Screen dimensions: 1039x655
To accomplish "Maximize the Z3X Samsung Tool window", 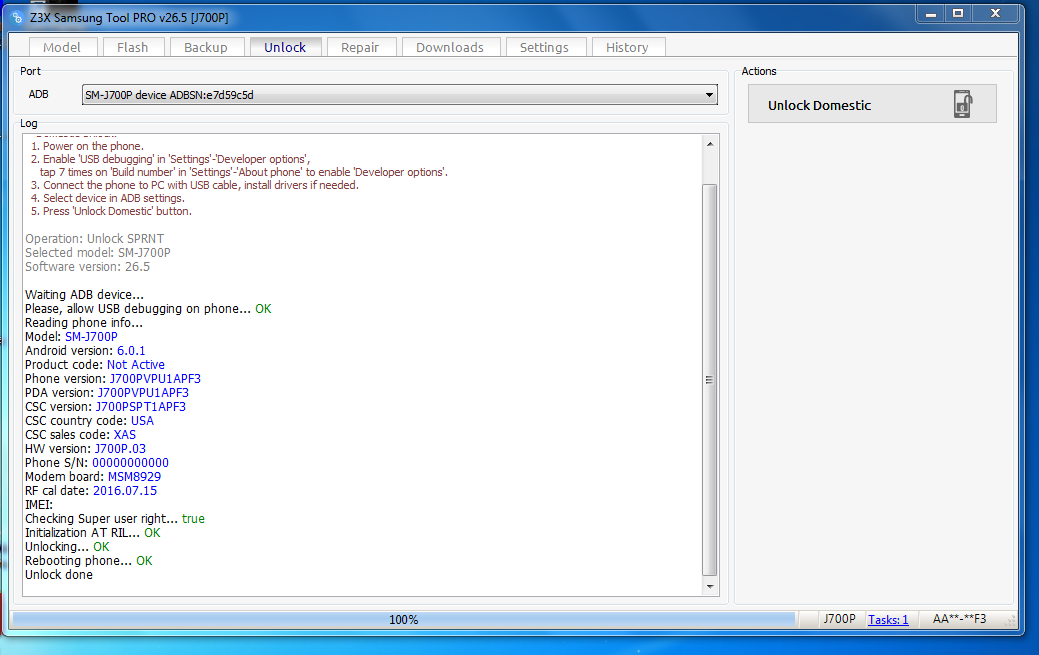I will pos(958,14).
